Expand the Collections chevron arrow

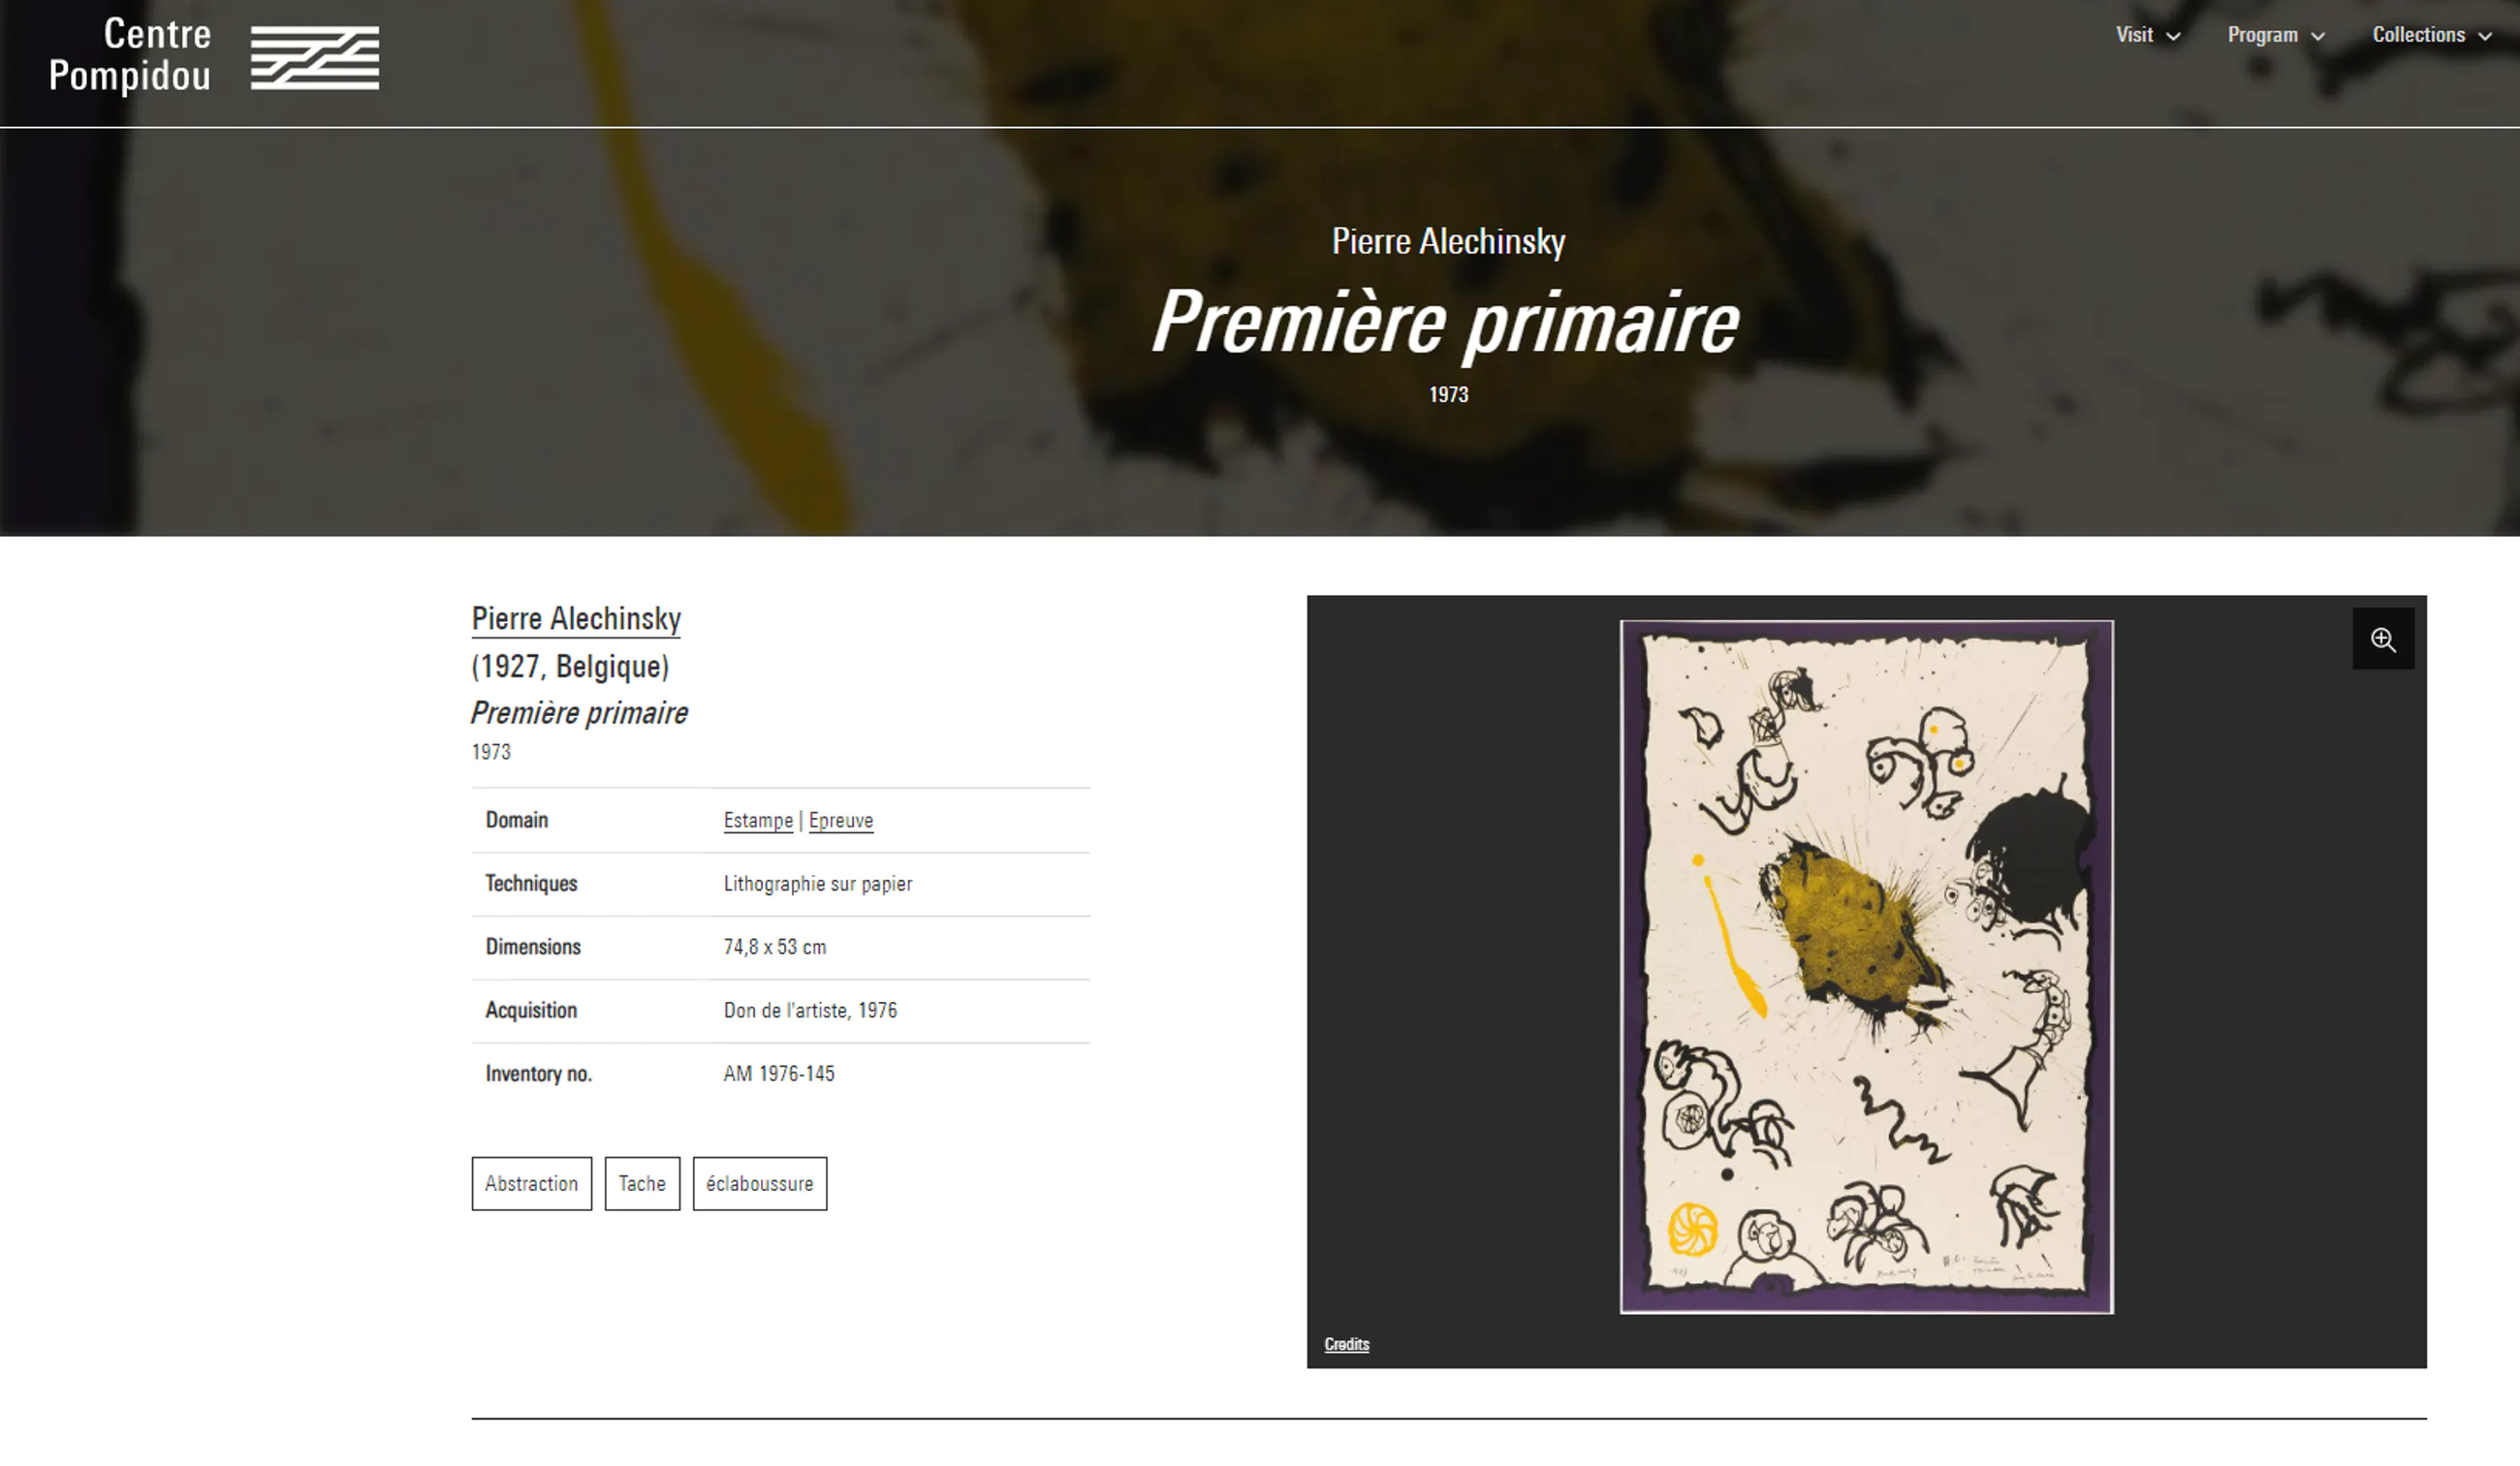pyautogui.click(x=2484, y=37)
